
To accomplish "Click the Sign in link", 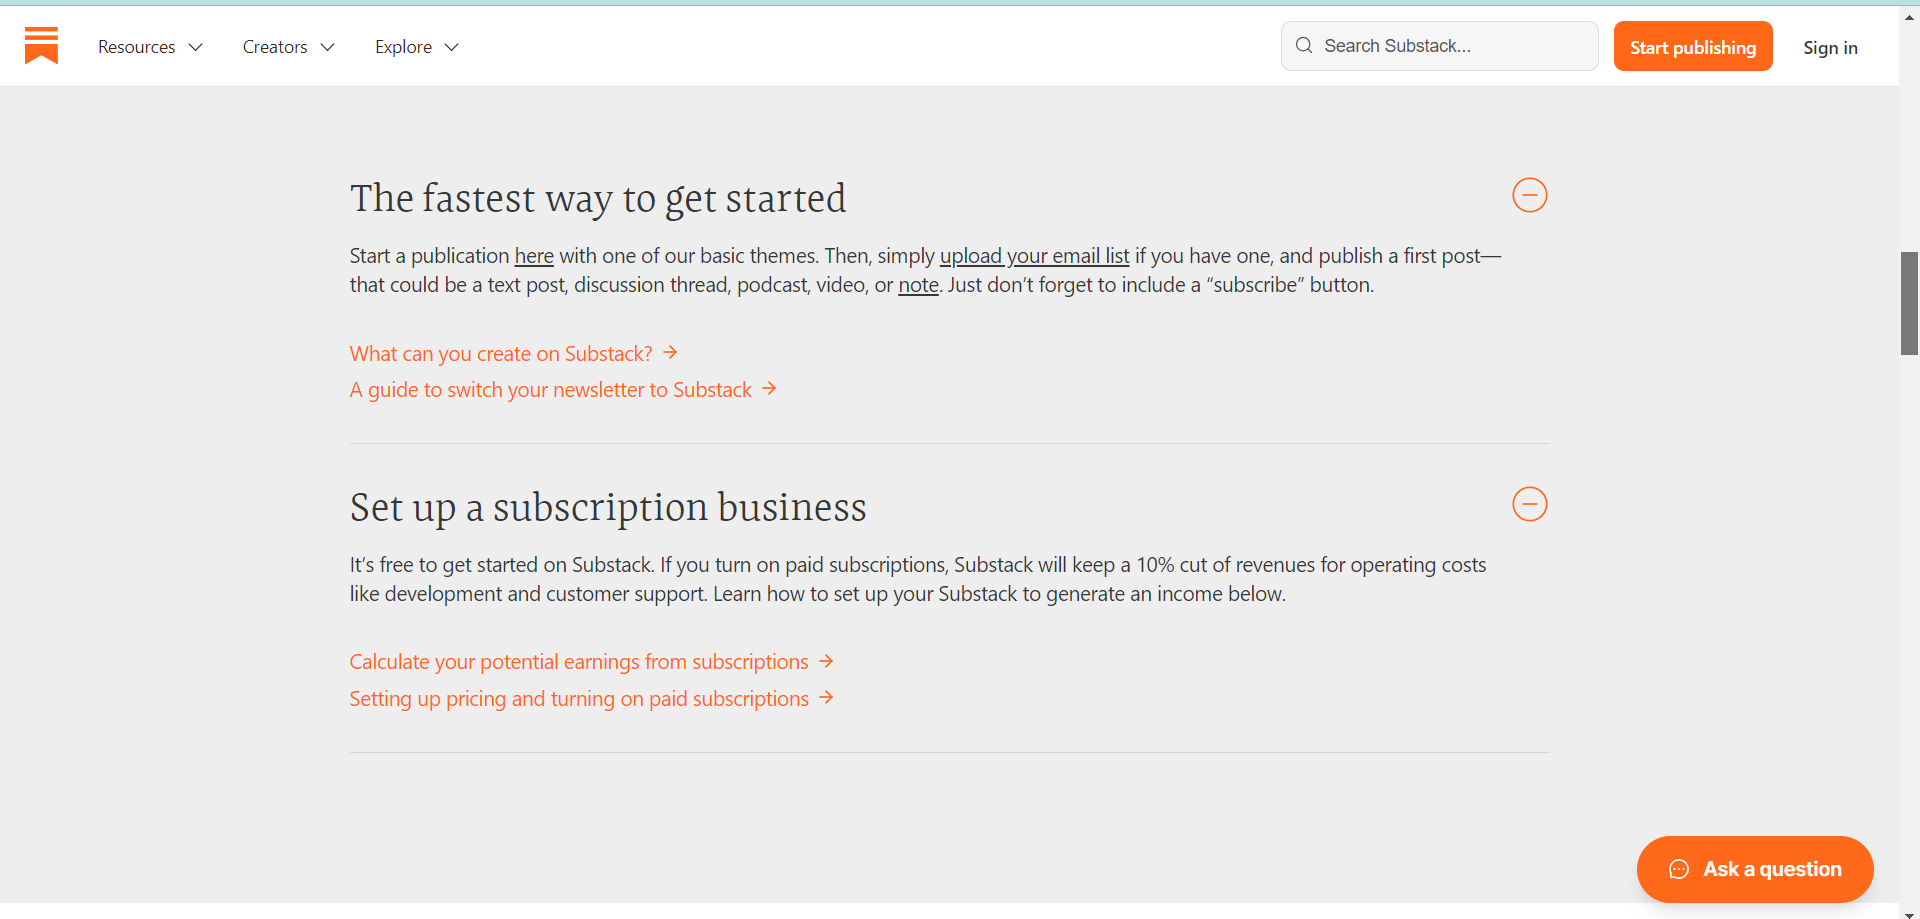I will tap(1830, 48).
